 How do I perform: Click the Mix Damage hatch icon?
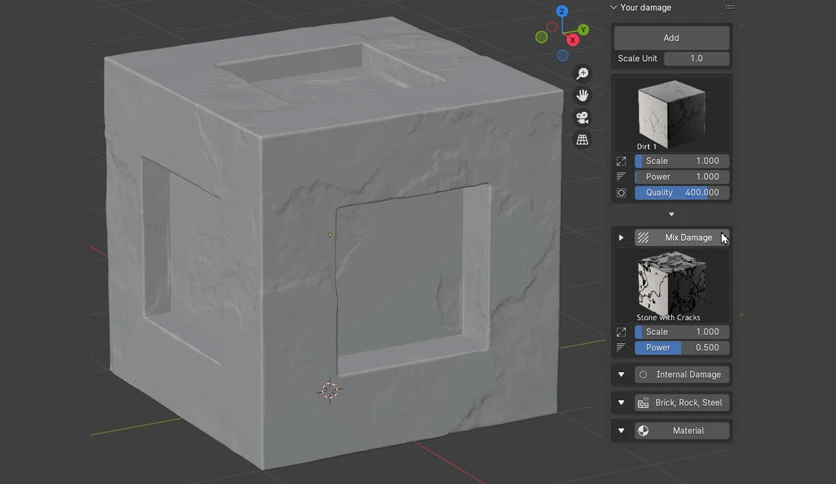(644, 238)
